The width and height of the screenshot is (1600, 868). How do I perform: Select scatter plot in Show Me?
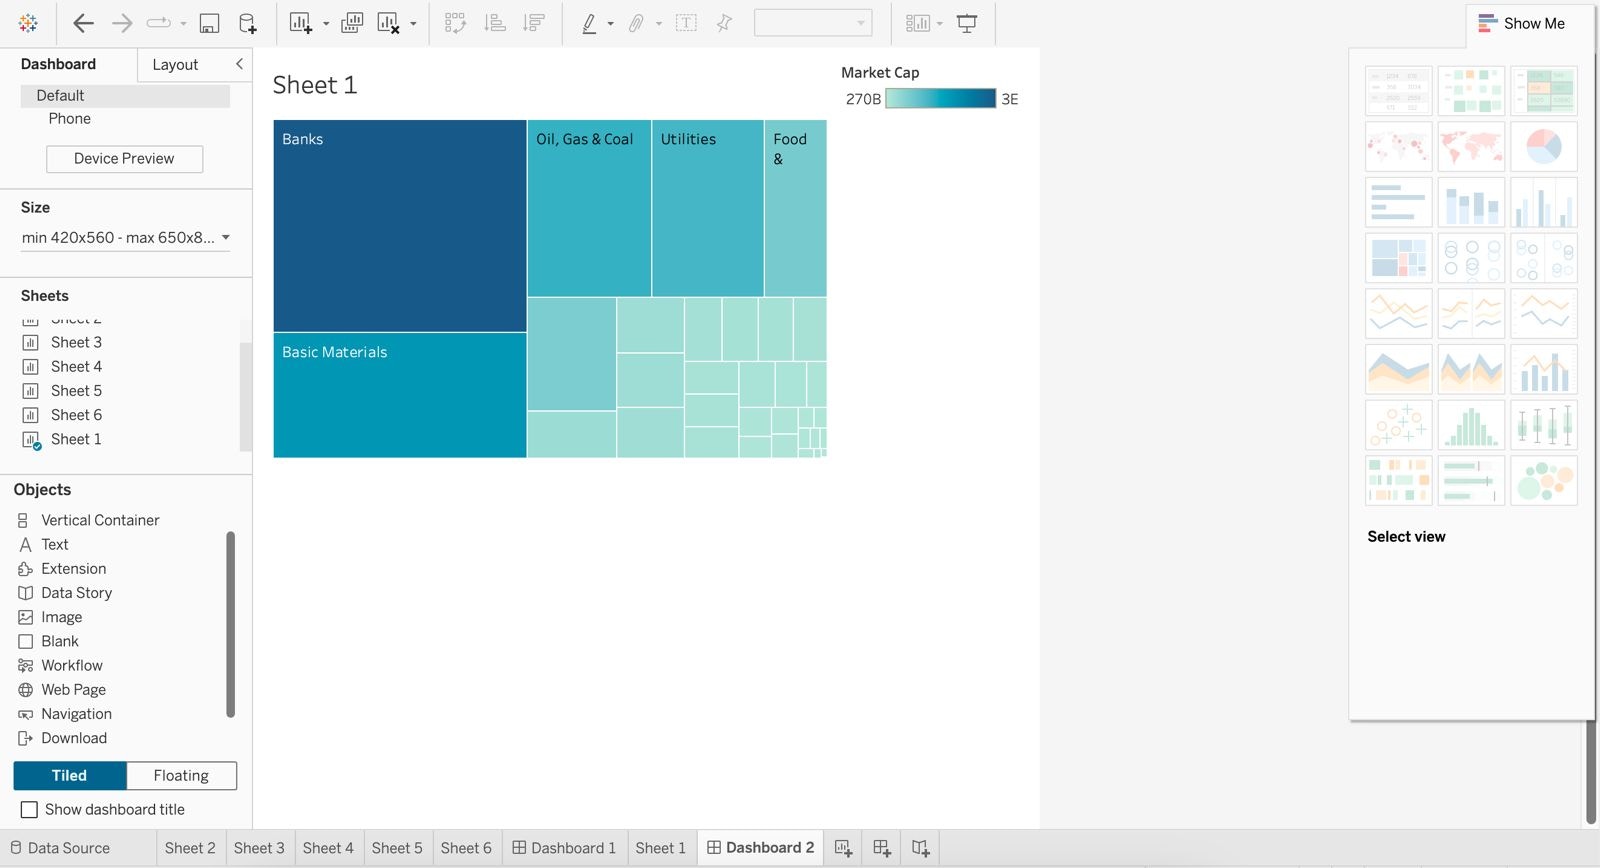(1398, 425)
